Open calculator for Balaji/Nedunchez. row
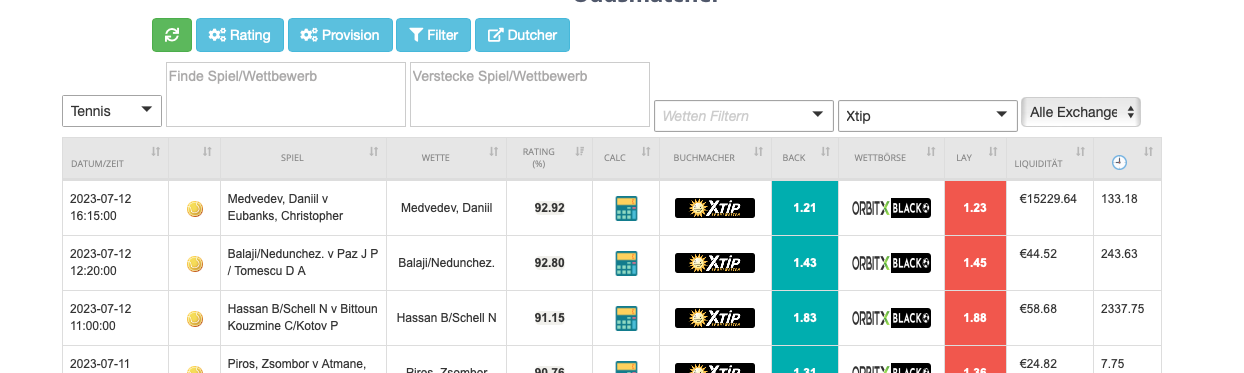Image resolution: width=1244 pixels, height=373 pixels. click(x=626, y=263)
